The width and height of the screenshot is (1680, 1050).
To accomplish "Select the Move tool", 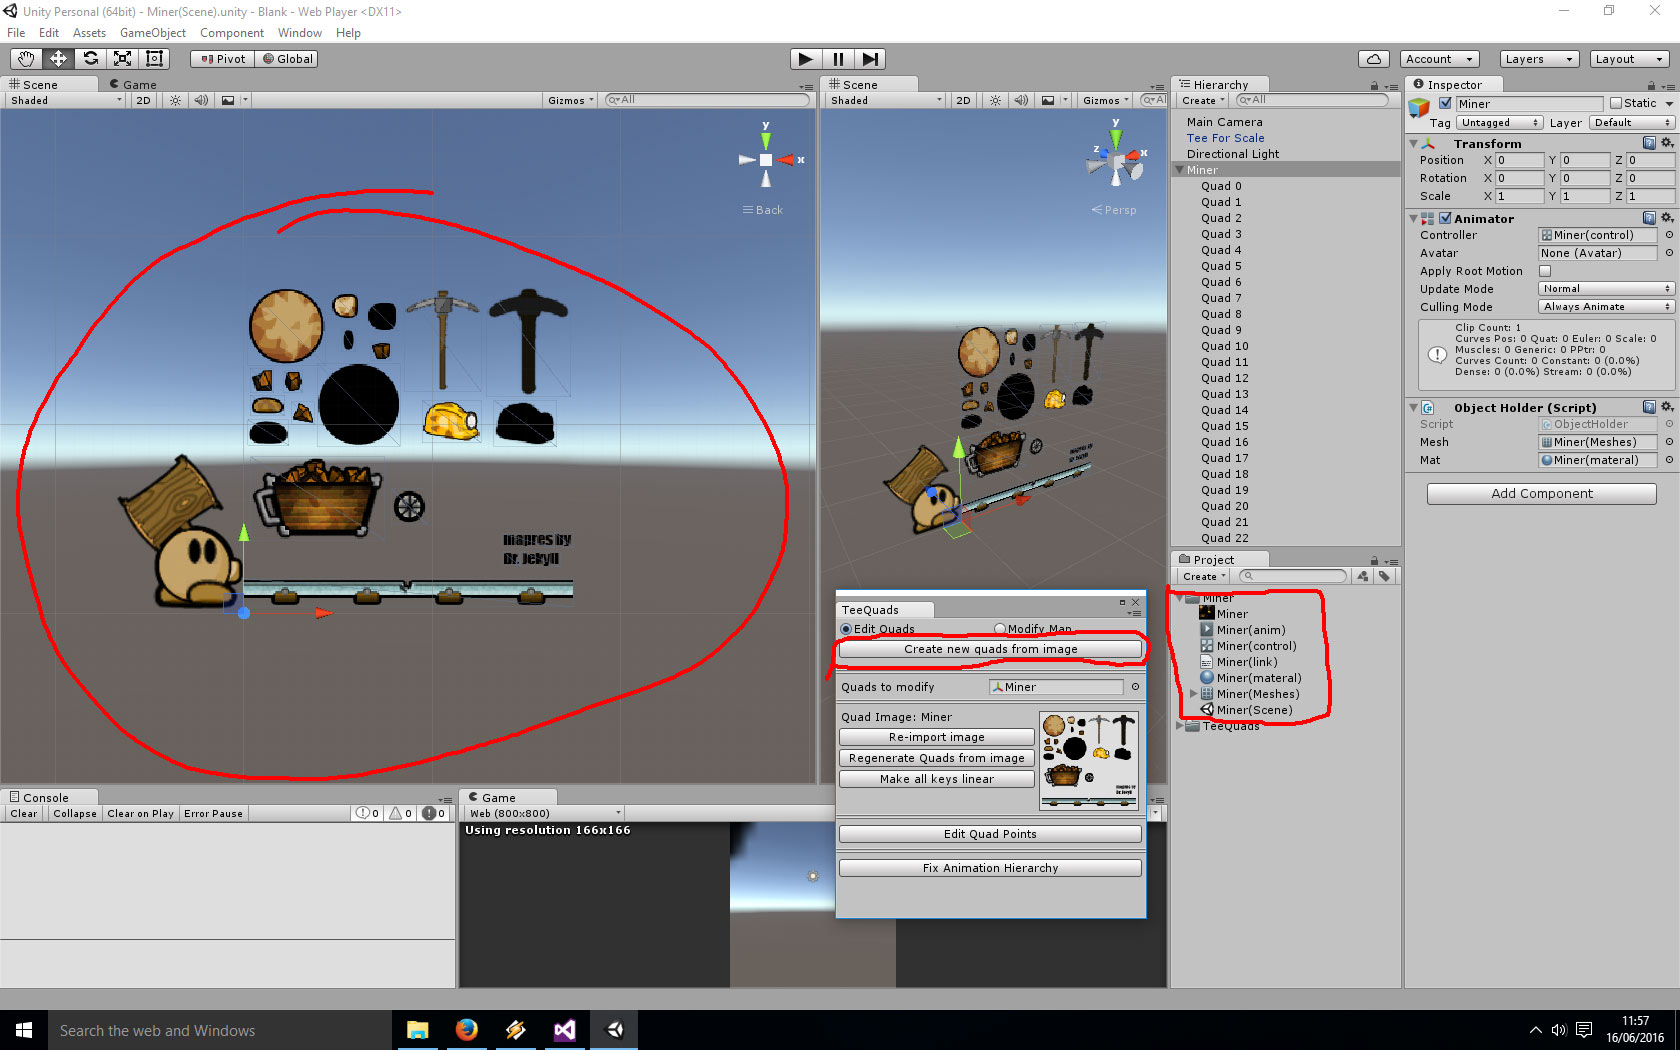I will pos(58,59).
